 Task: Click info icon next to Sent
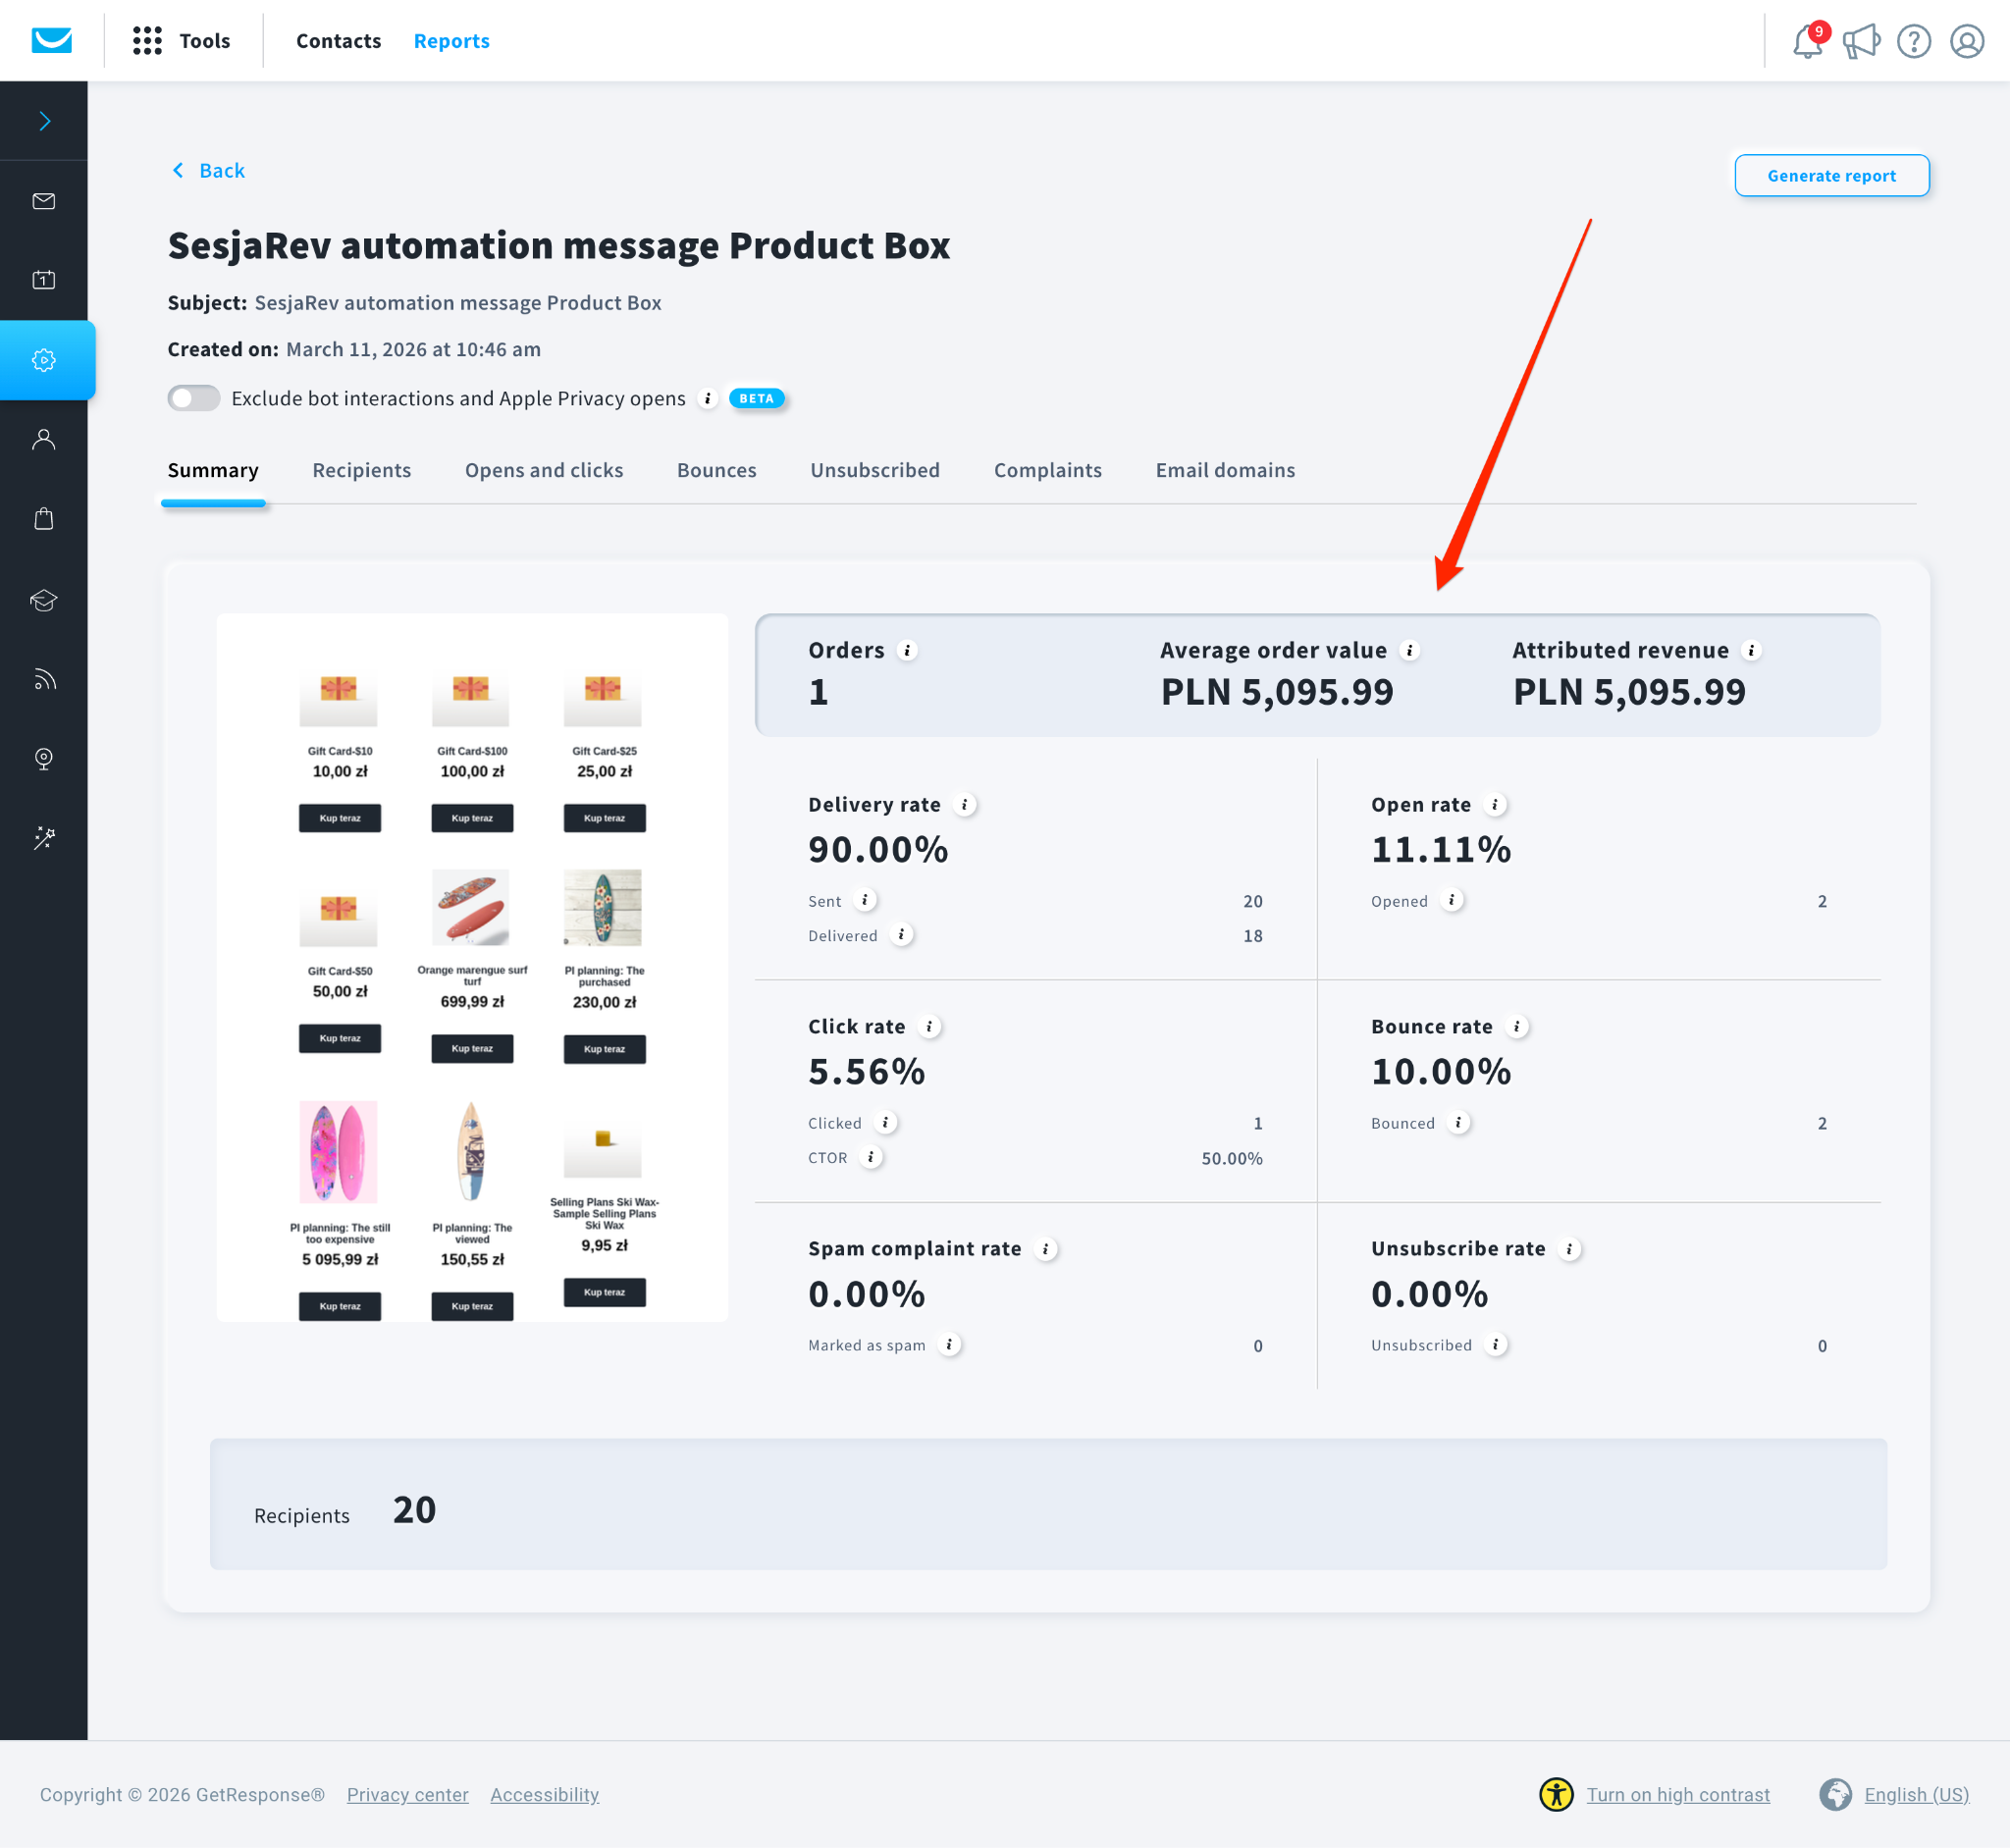(865, 900)
